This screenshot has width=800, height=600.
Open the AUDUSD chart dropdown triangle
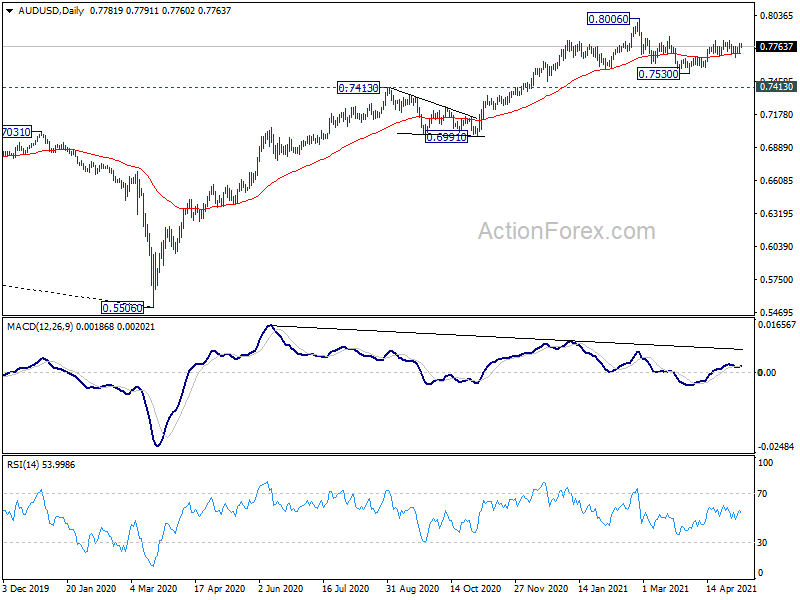point(10,11)
